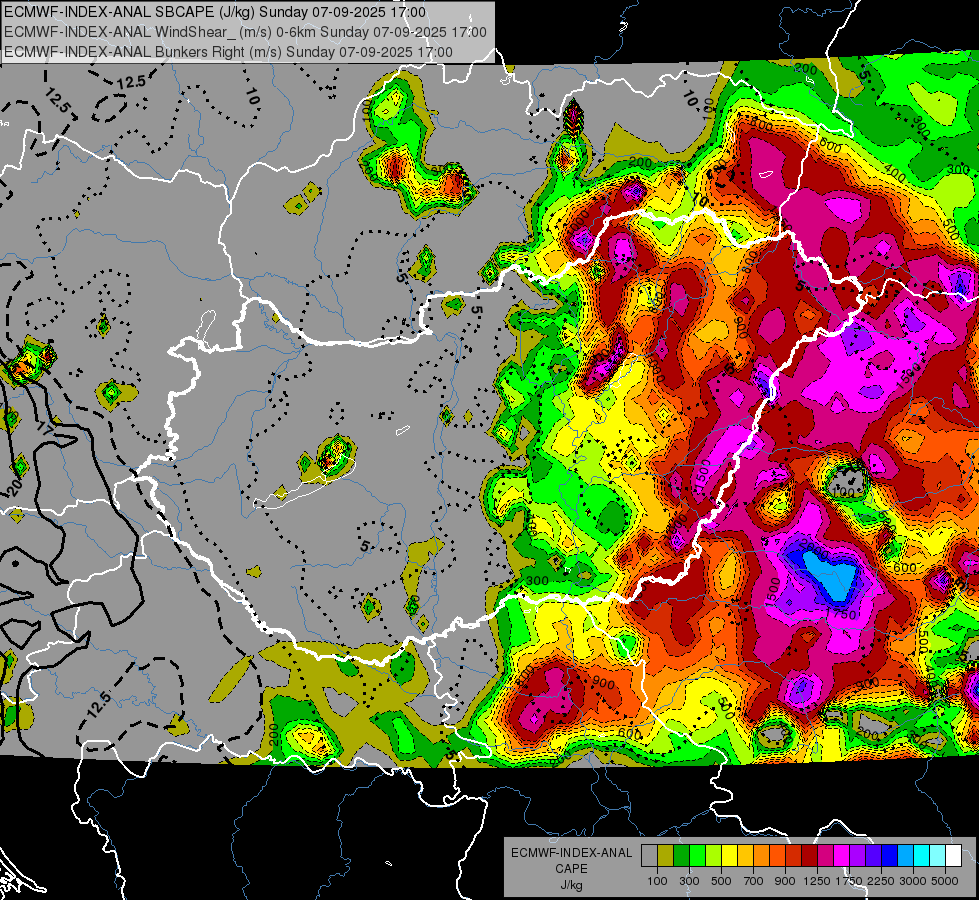Screen dimensions: 979x900
Task: Click the yellow-green legend swatch
Action: [x=714, y=855]
